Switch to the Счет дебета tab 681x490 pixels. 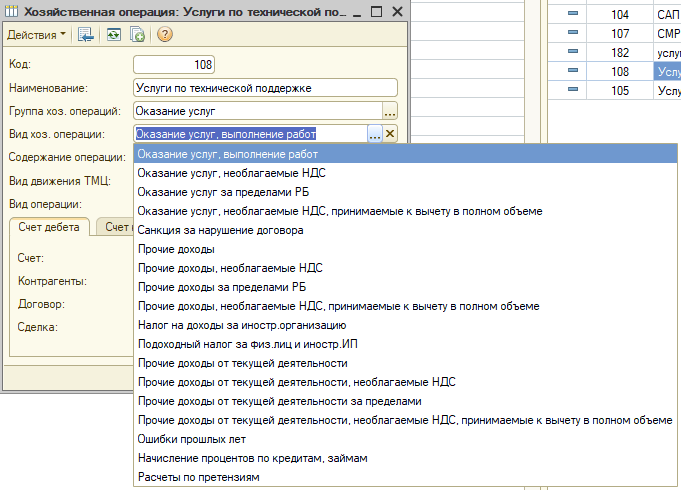click(x=49, y=227)
